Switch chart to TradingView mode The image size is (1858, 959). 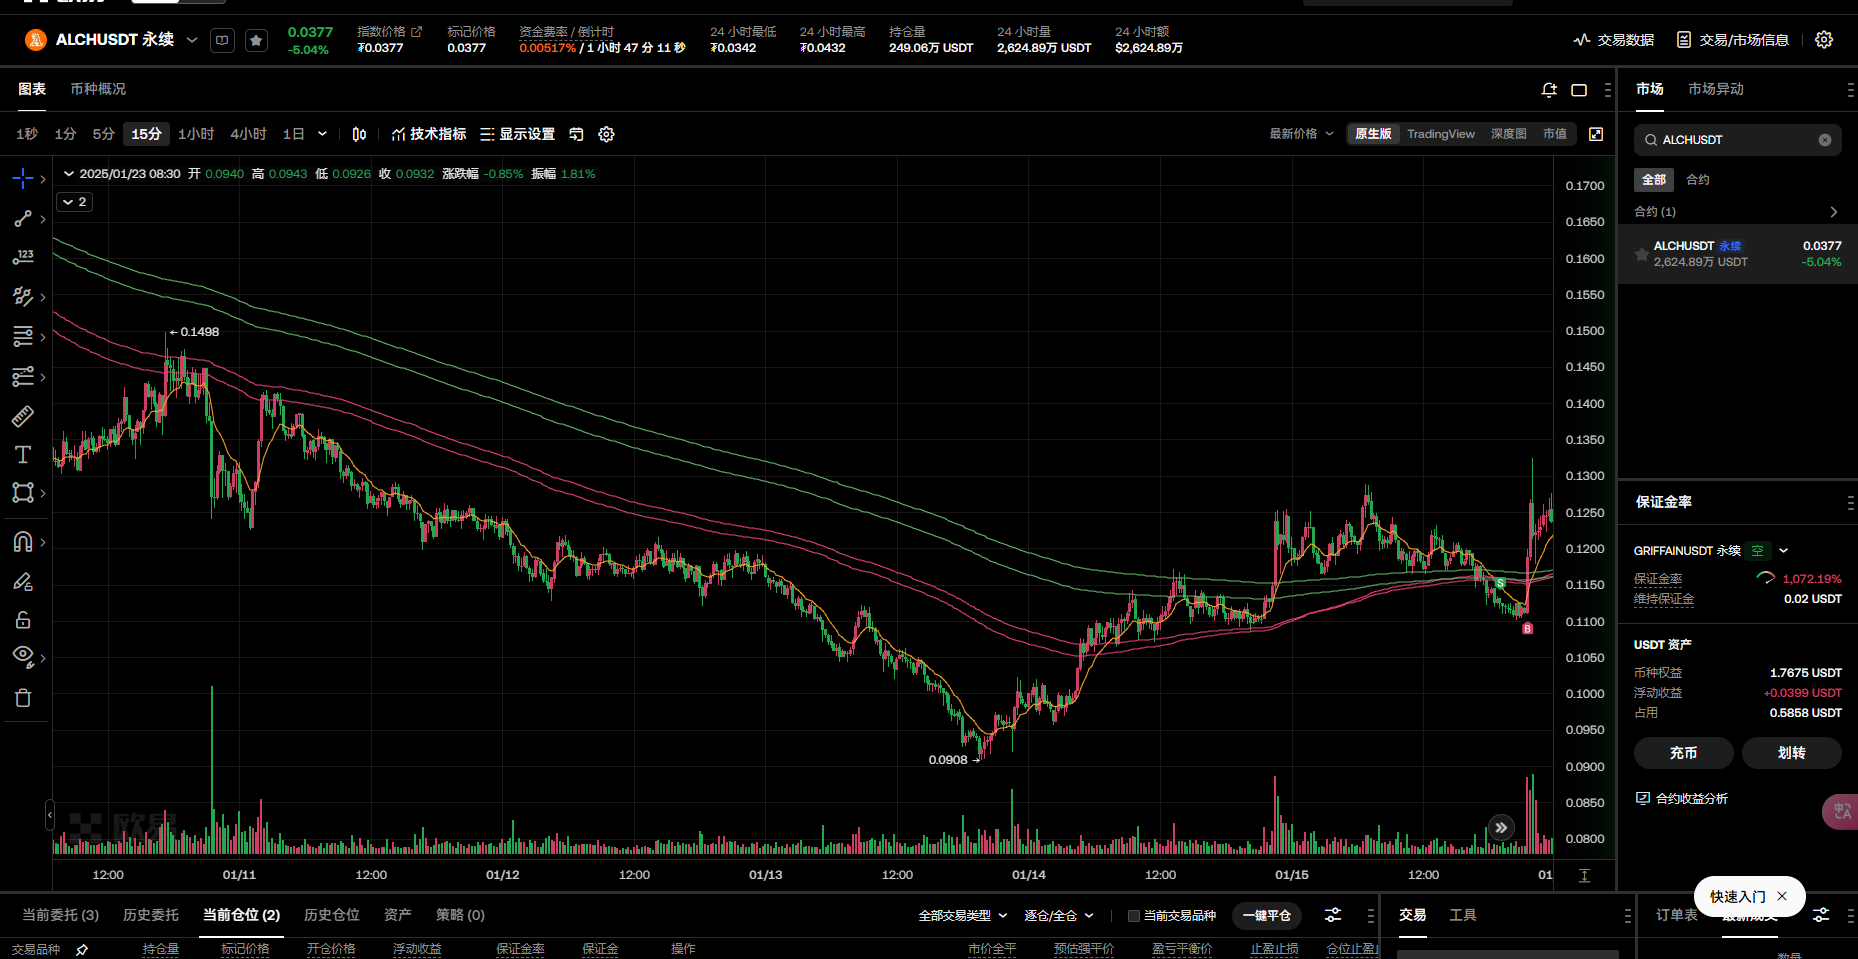(x=1440, y=134)
